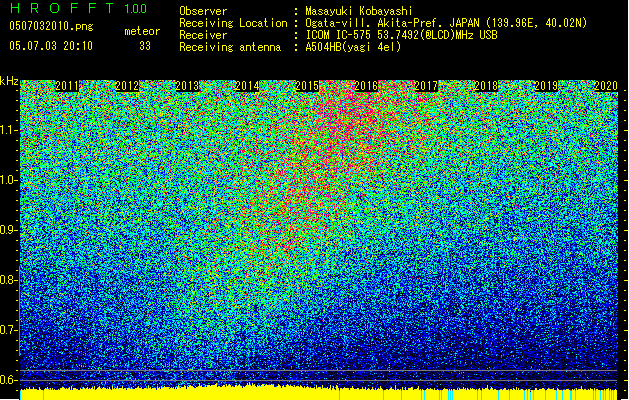Click the 2012 time marker
This screenshot has height=400, width=629.
point(127,86)
